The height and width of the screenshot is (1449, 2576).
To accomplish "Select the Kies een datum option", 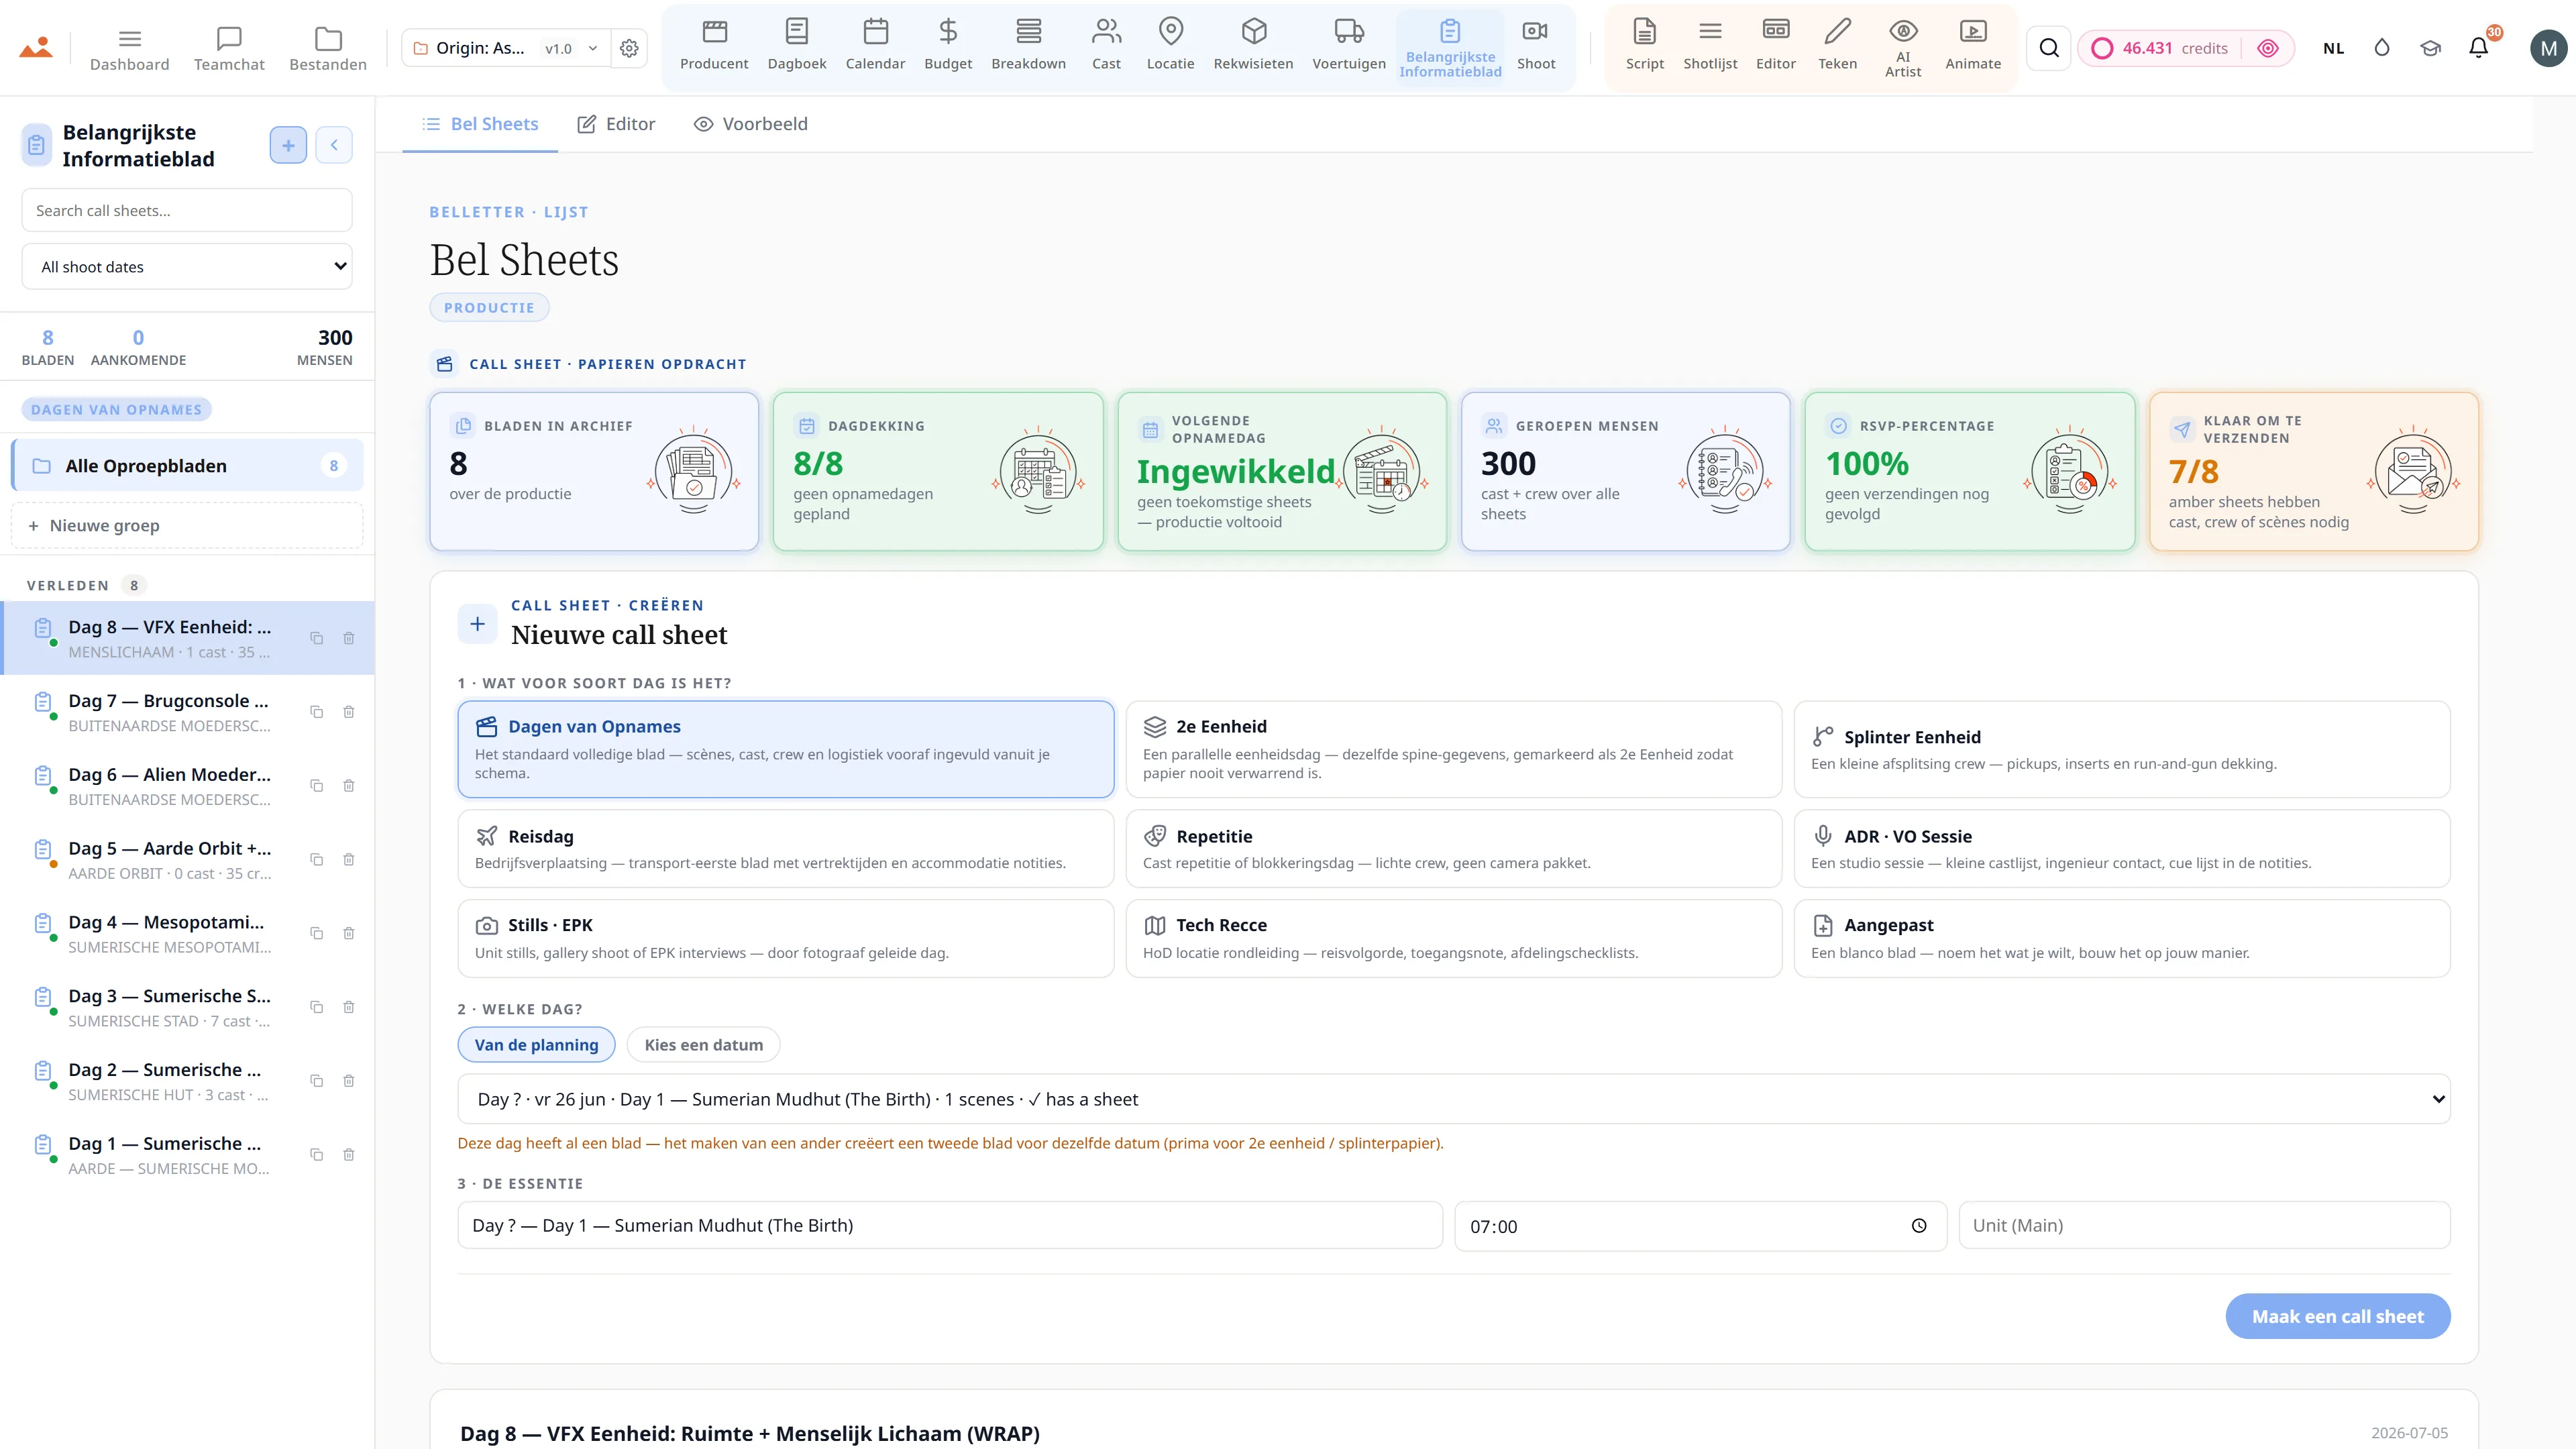I will tap(703, 1045).
